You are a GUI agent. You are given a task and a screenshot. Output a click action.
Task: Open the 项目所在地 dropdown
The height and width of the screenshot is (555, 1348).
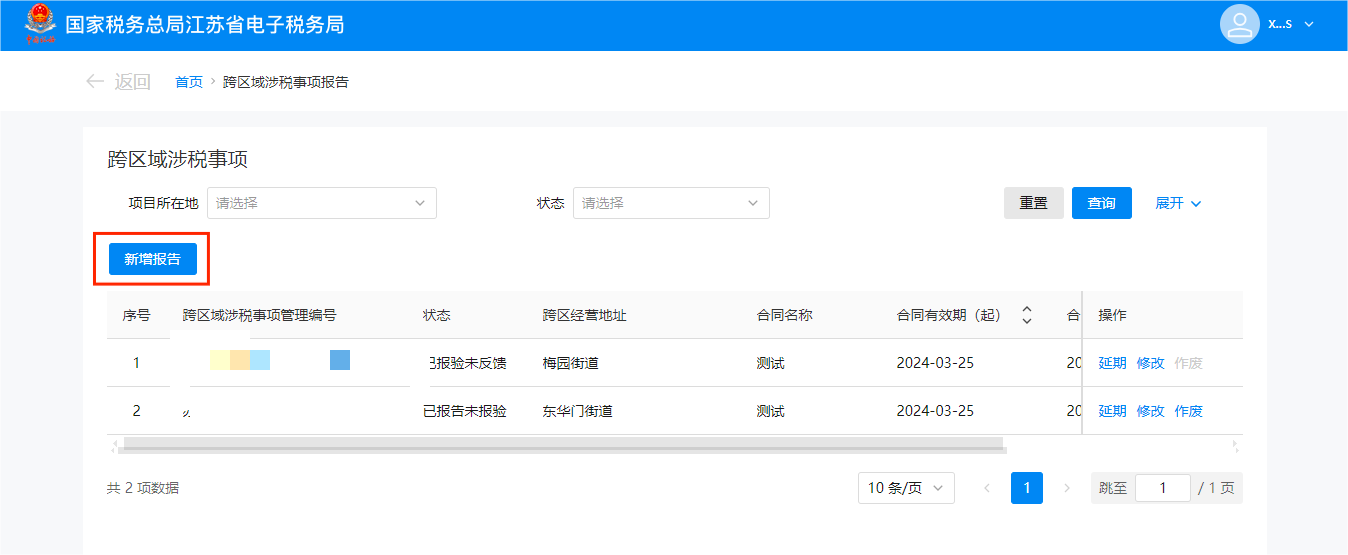(x=321, y=203)
